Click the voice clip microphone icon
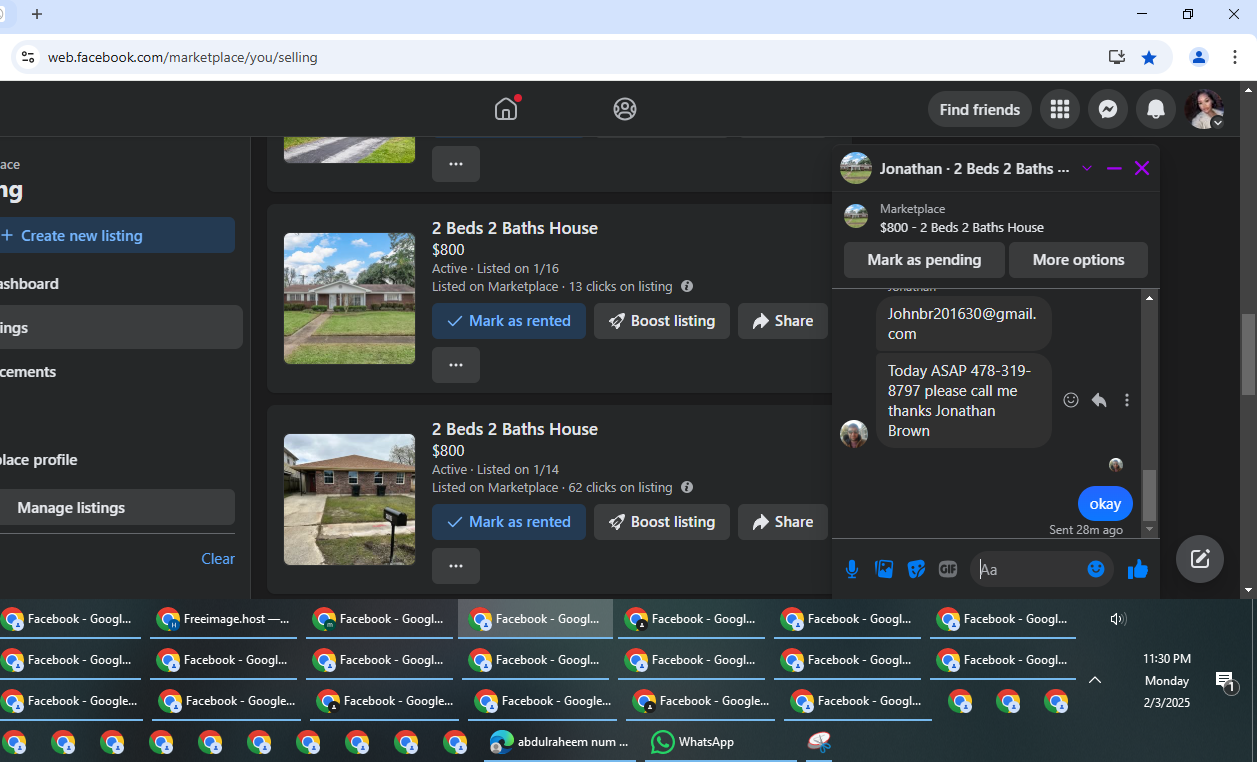1257x762 pixels. [x=852, y=569]
